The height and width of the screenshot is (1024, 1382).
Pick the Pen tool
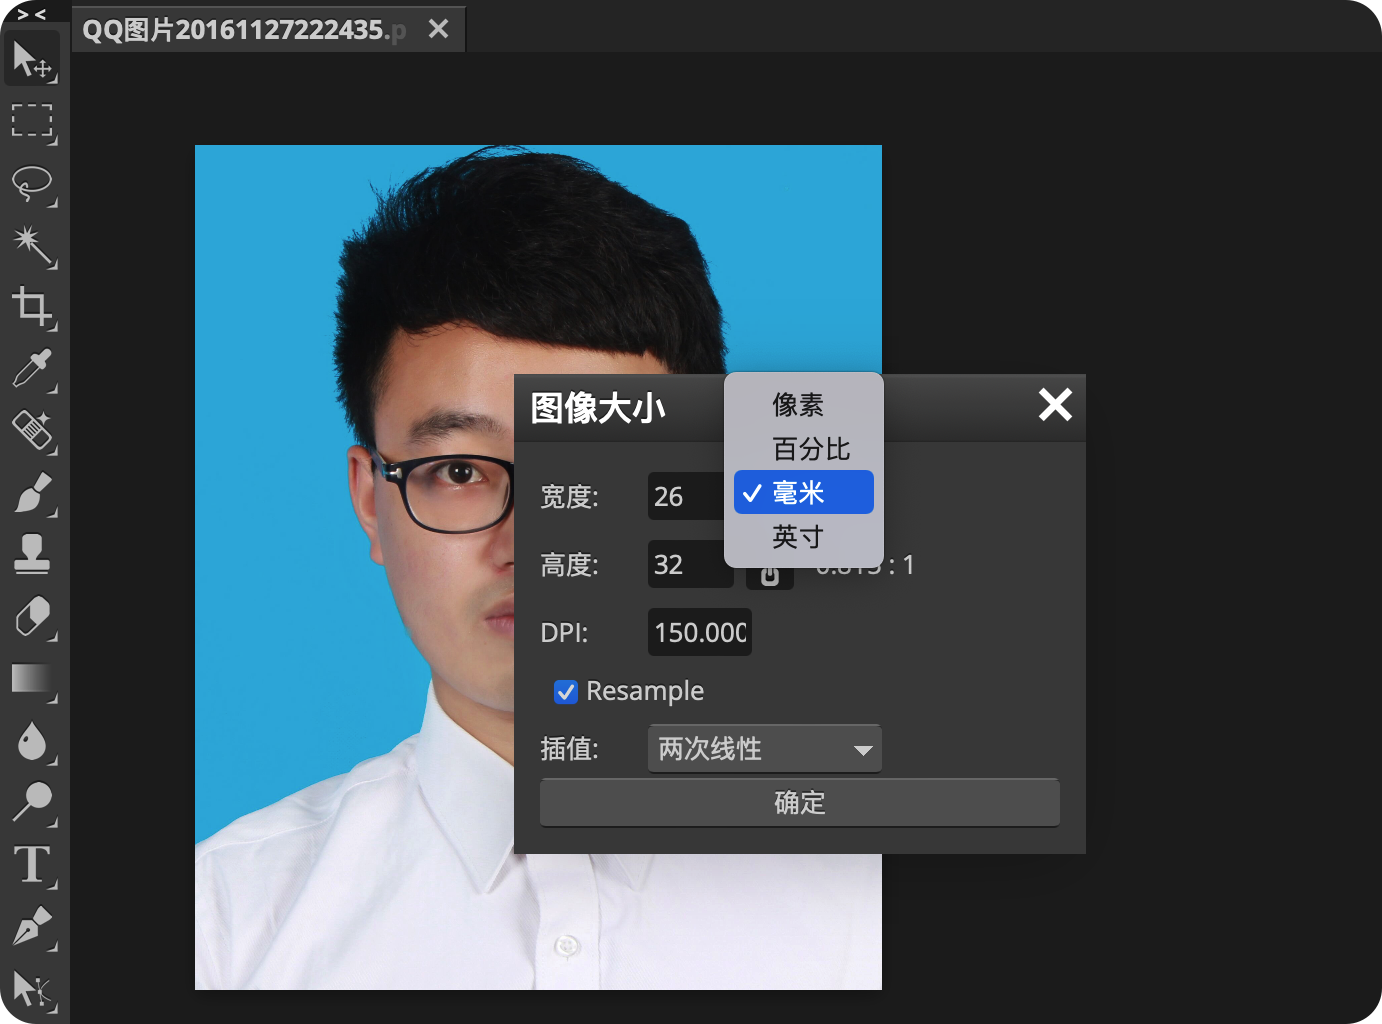click(x=33, y=928)
